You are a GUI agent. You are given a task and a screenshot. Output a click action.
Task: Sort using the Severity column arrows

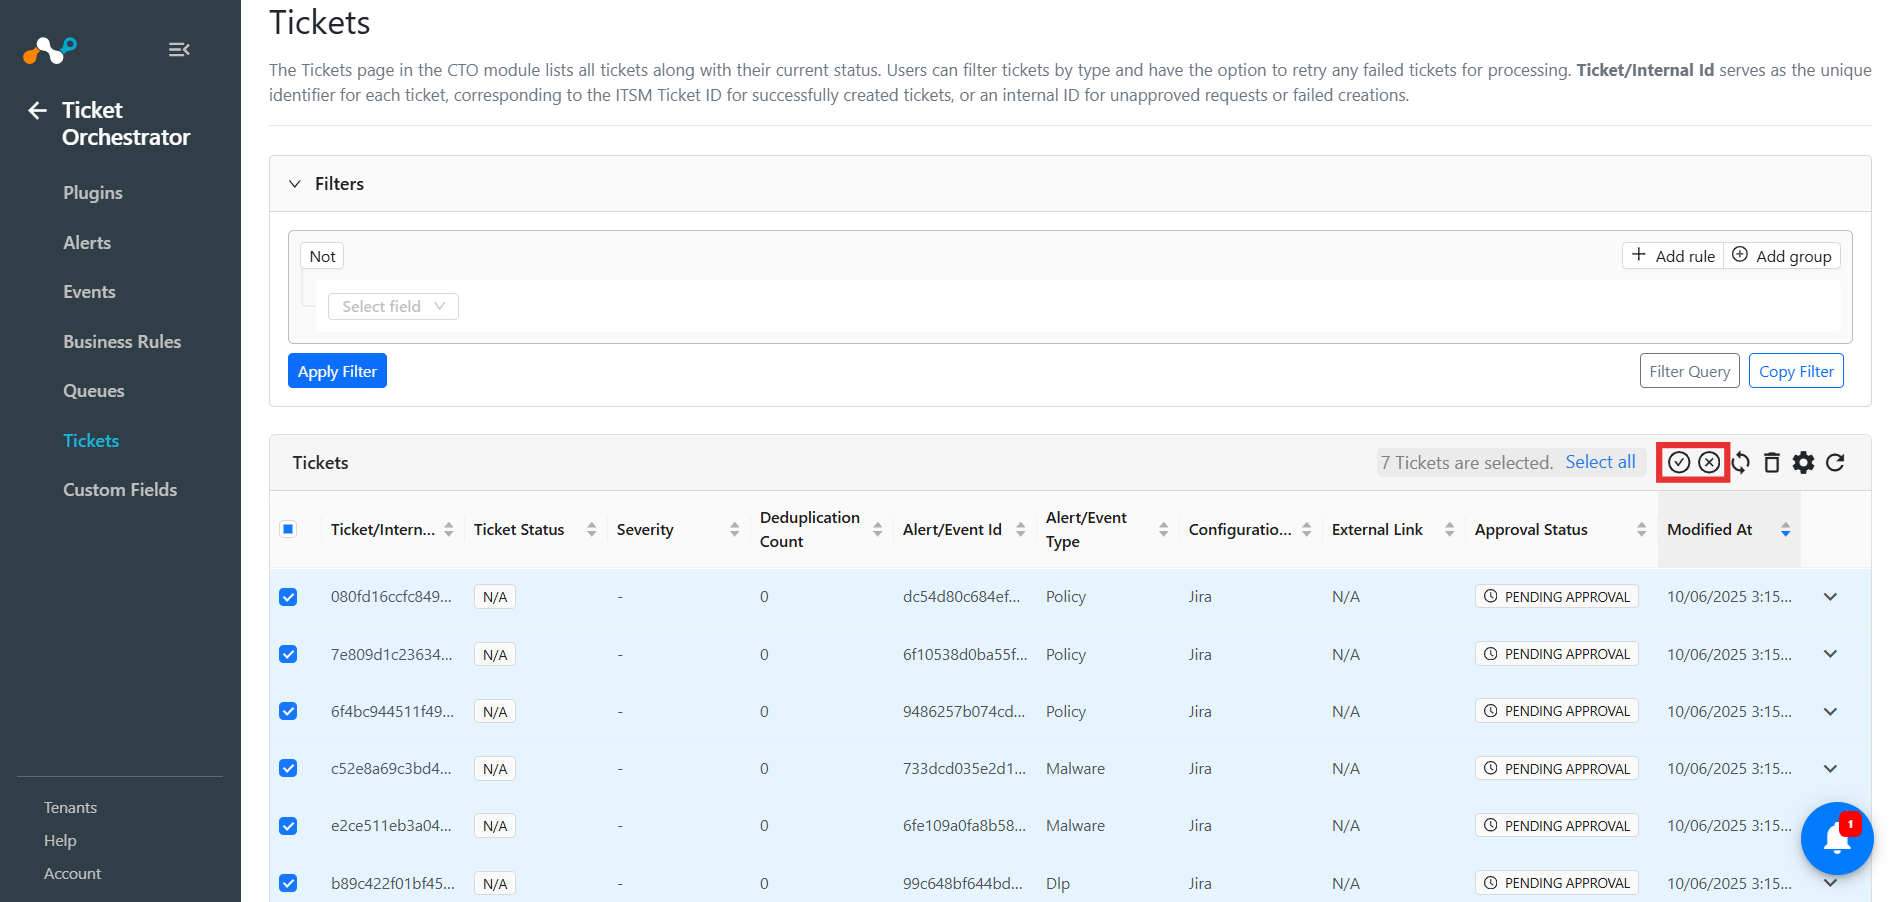[735, 530]
